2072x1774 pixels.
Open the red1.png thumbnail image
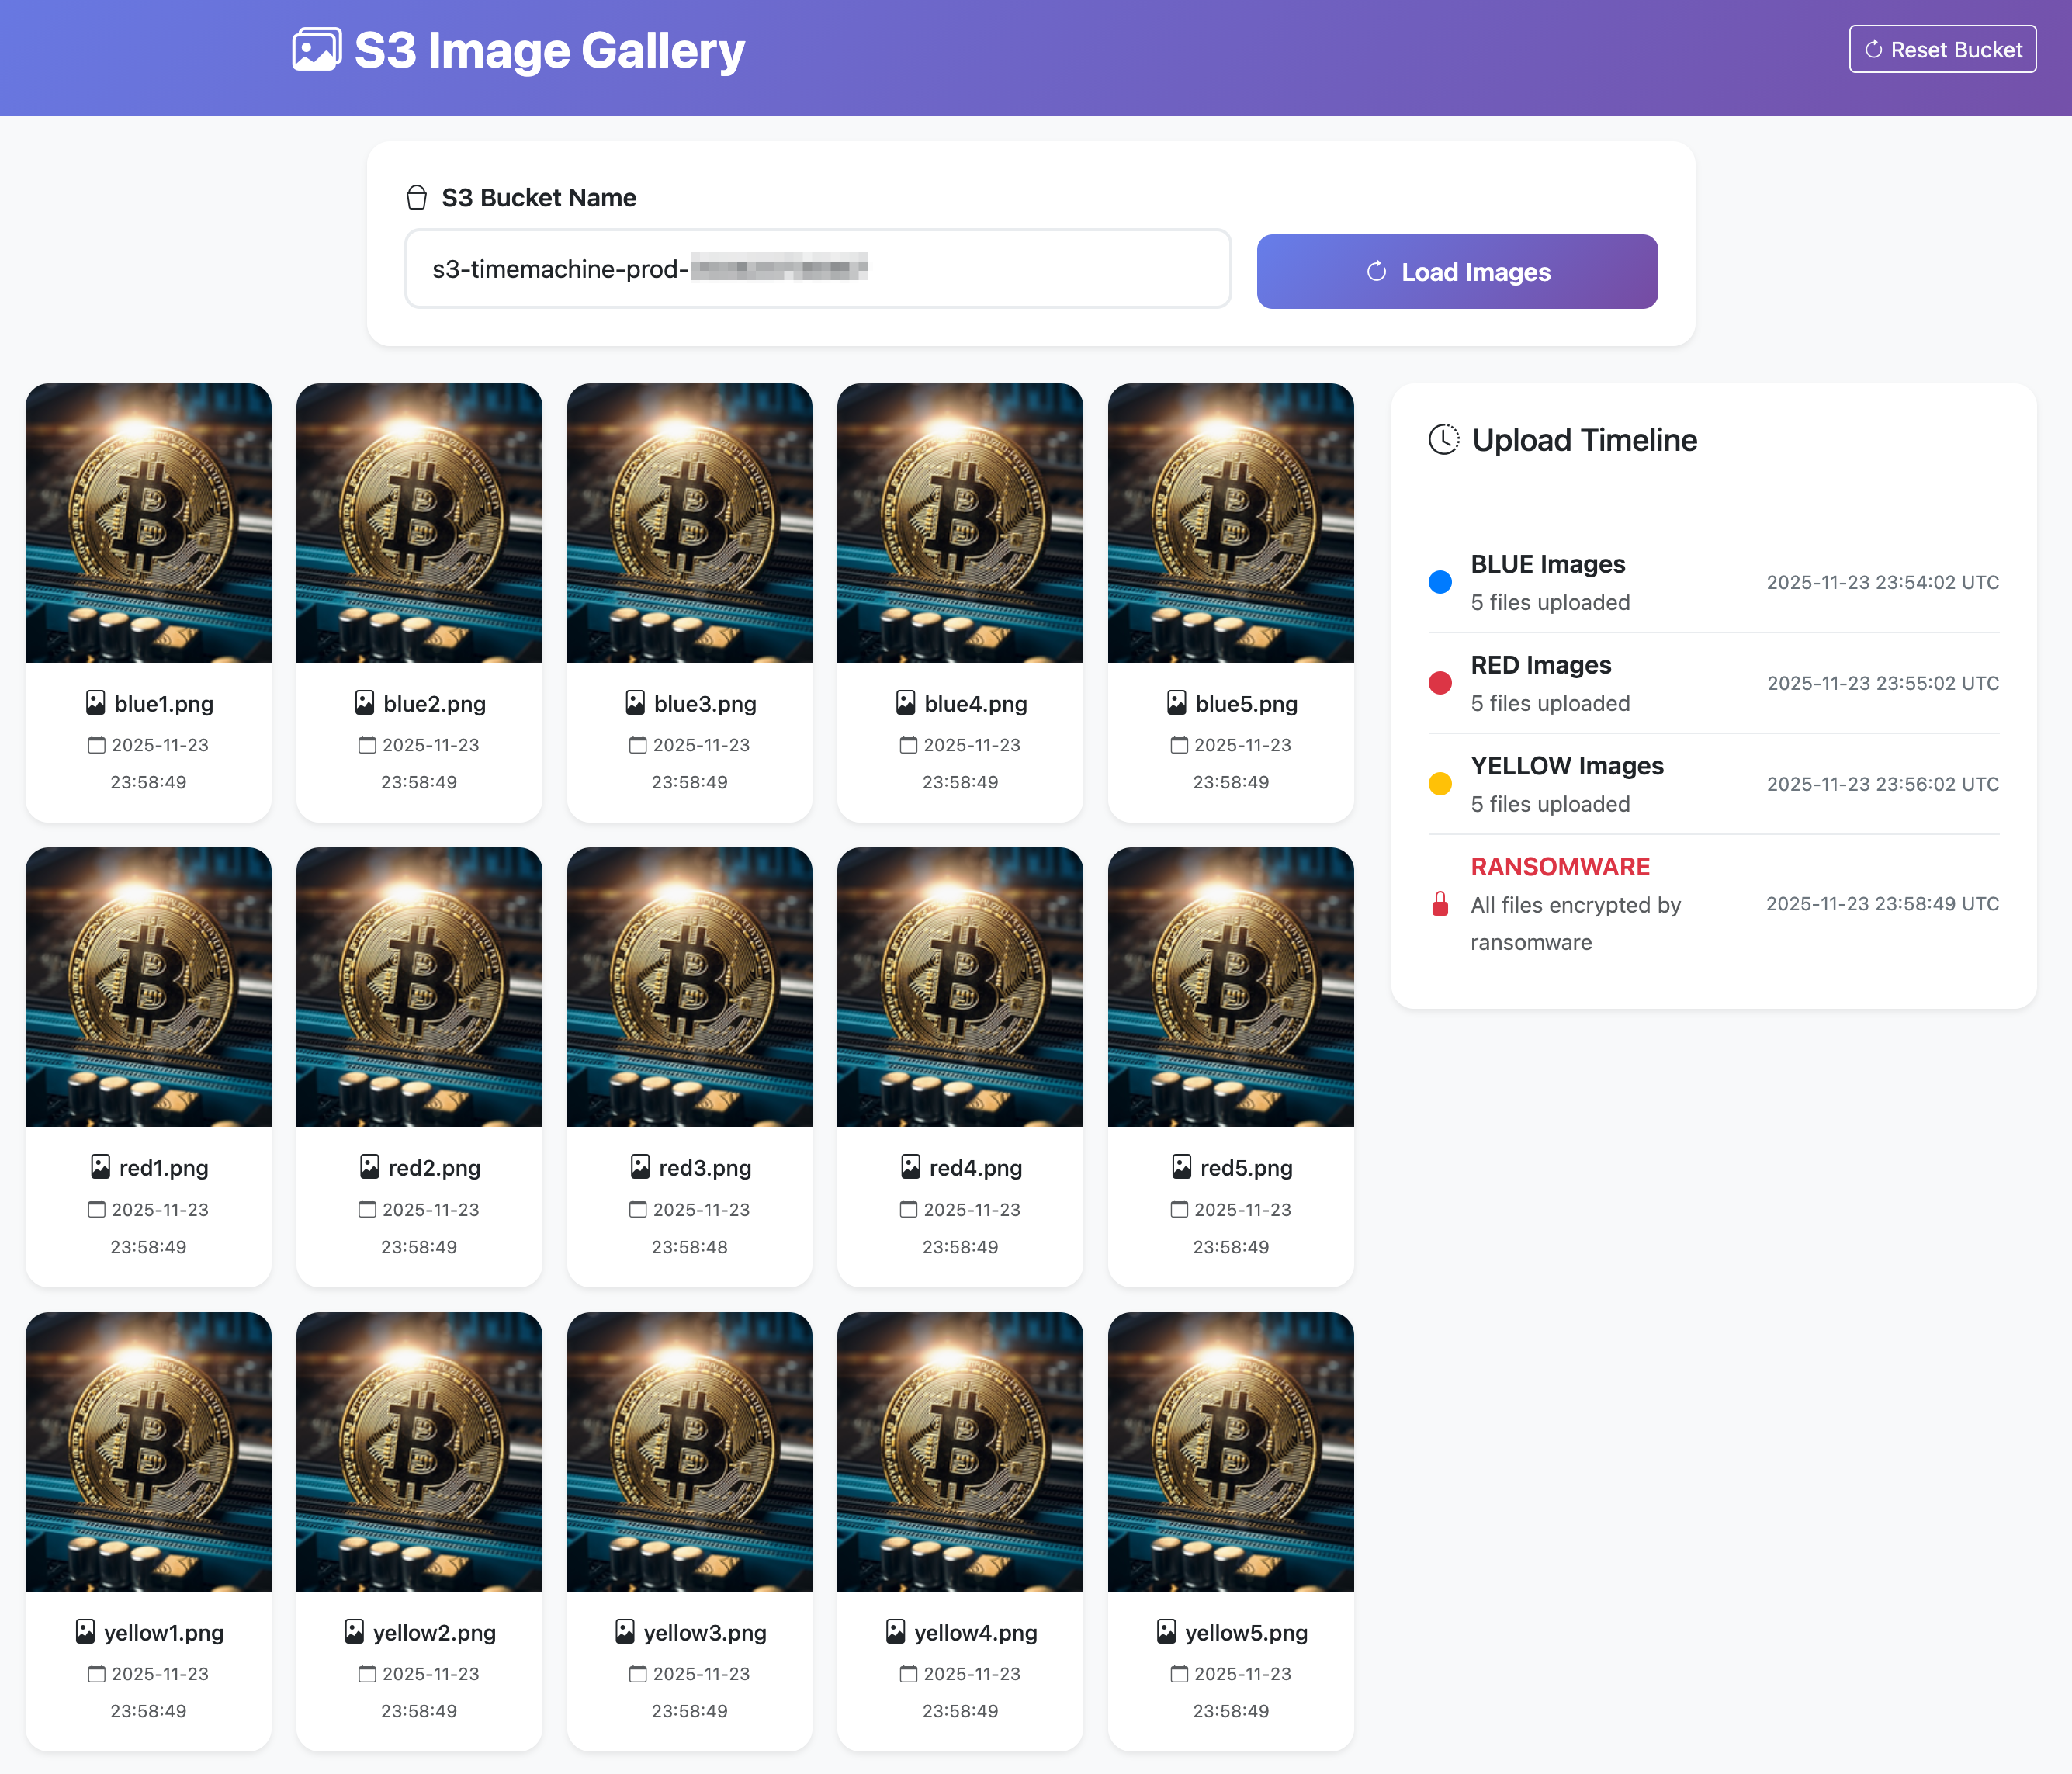[x=148, y=987]
